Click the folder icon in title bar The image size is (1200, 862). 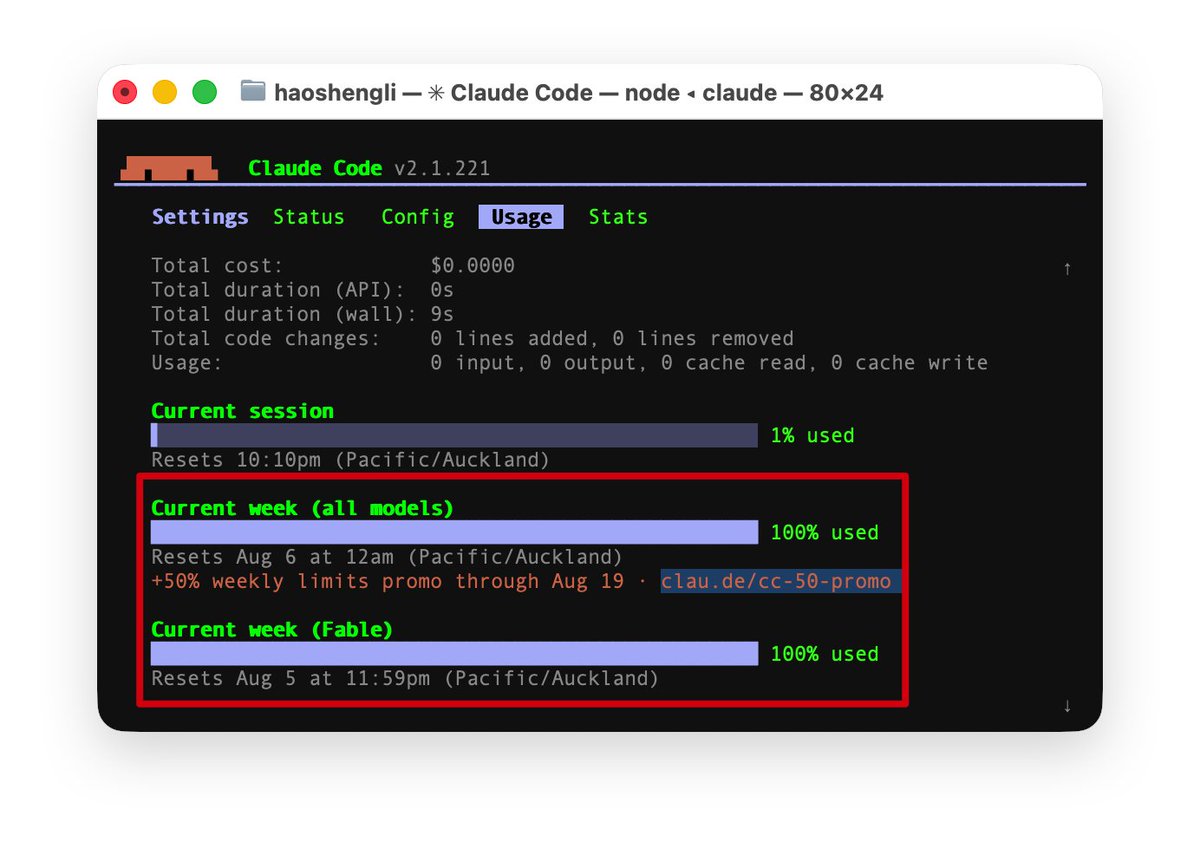pyautogui.click(x=253, y=92)
